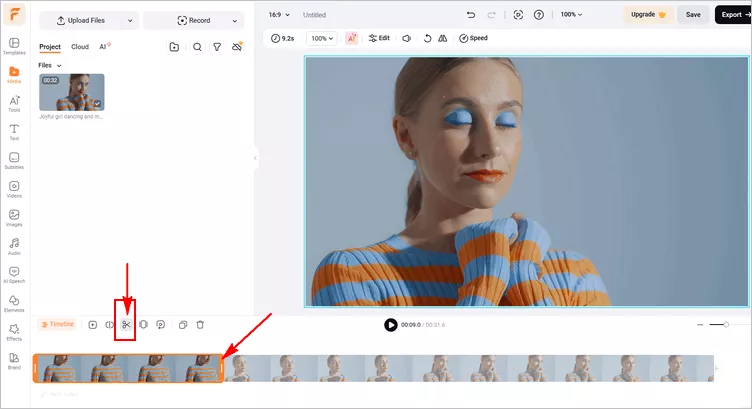This screenshot has width=752, height=409.
Task: Expand the Record dropdown arrow
Action: click(235, 21)
